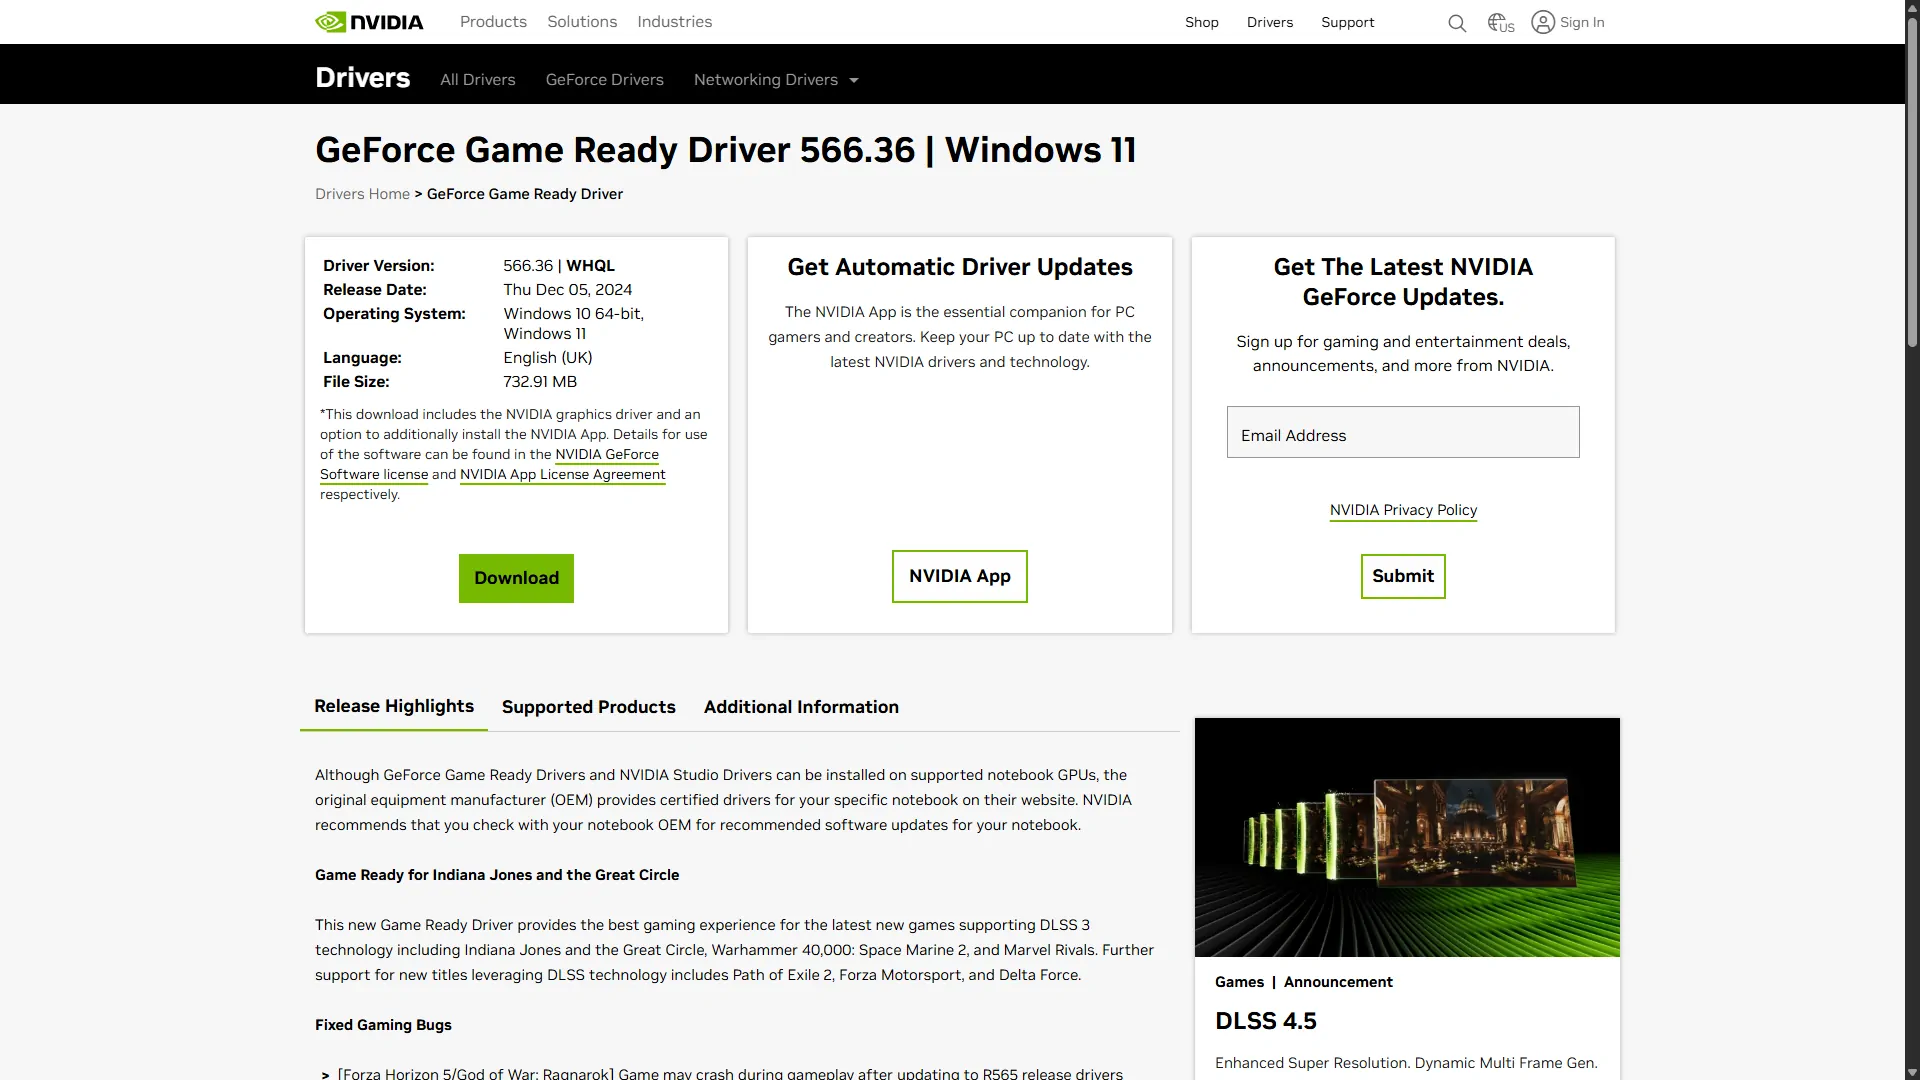Open the NVIDIA GeForce Software license link
Image resolution: width=1920 pixels, height=1080 pixels.
pos(607,455)
